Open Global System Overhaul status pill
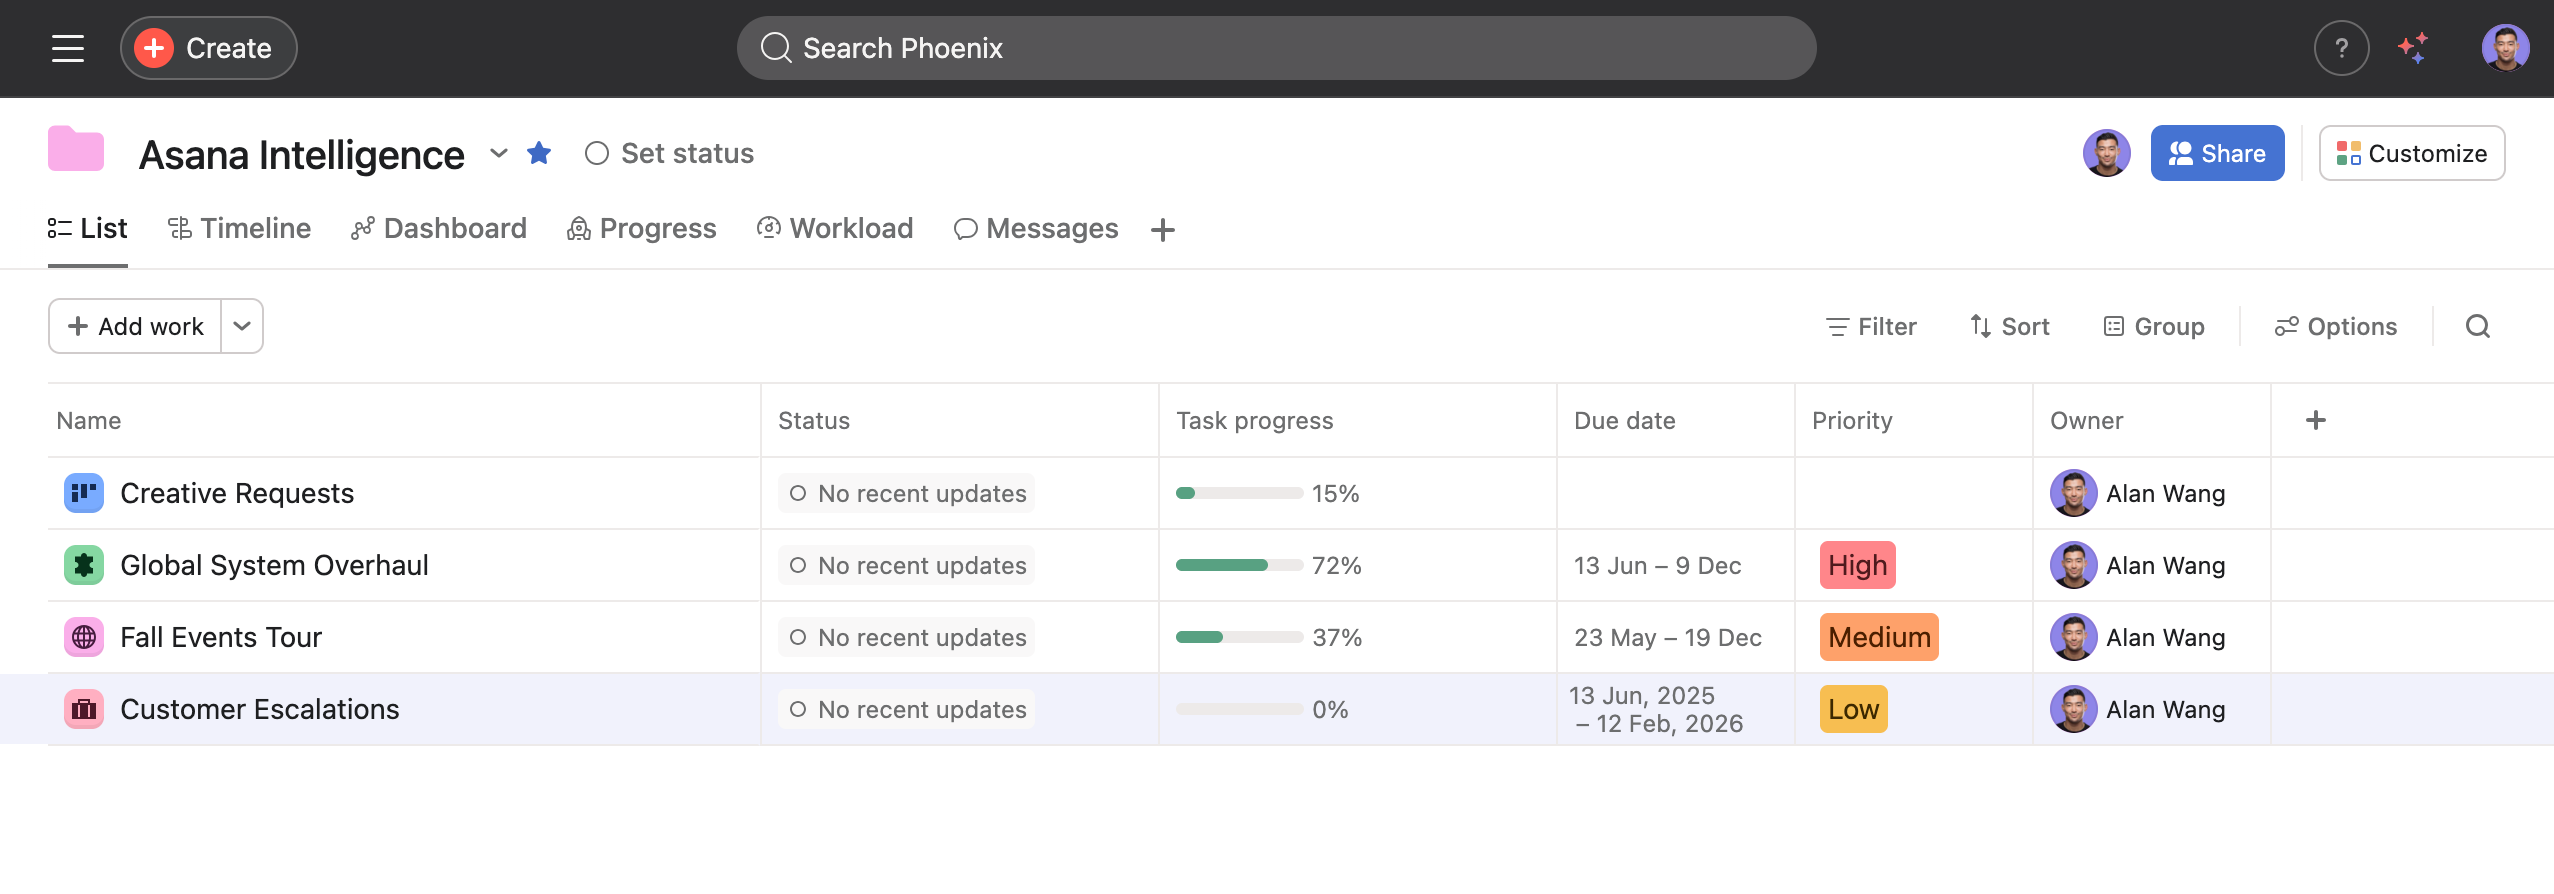 [906, 565]
